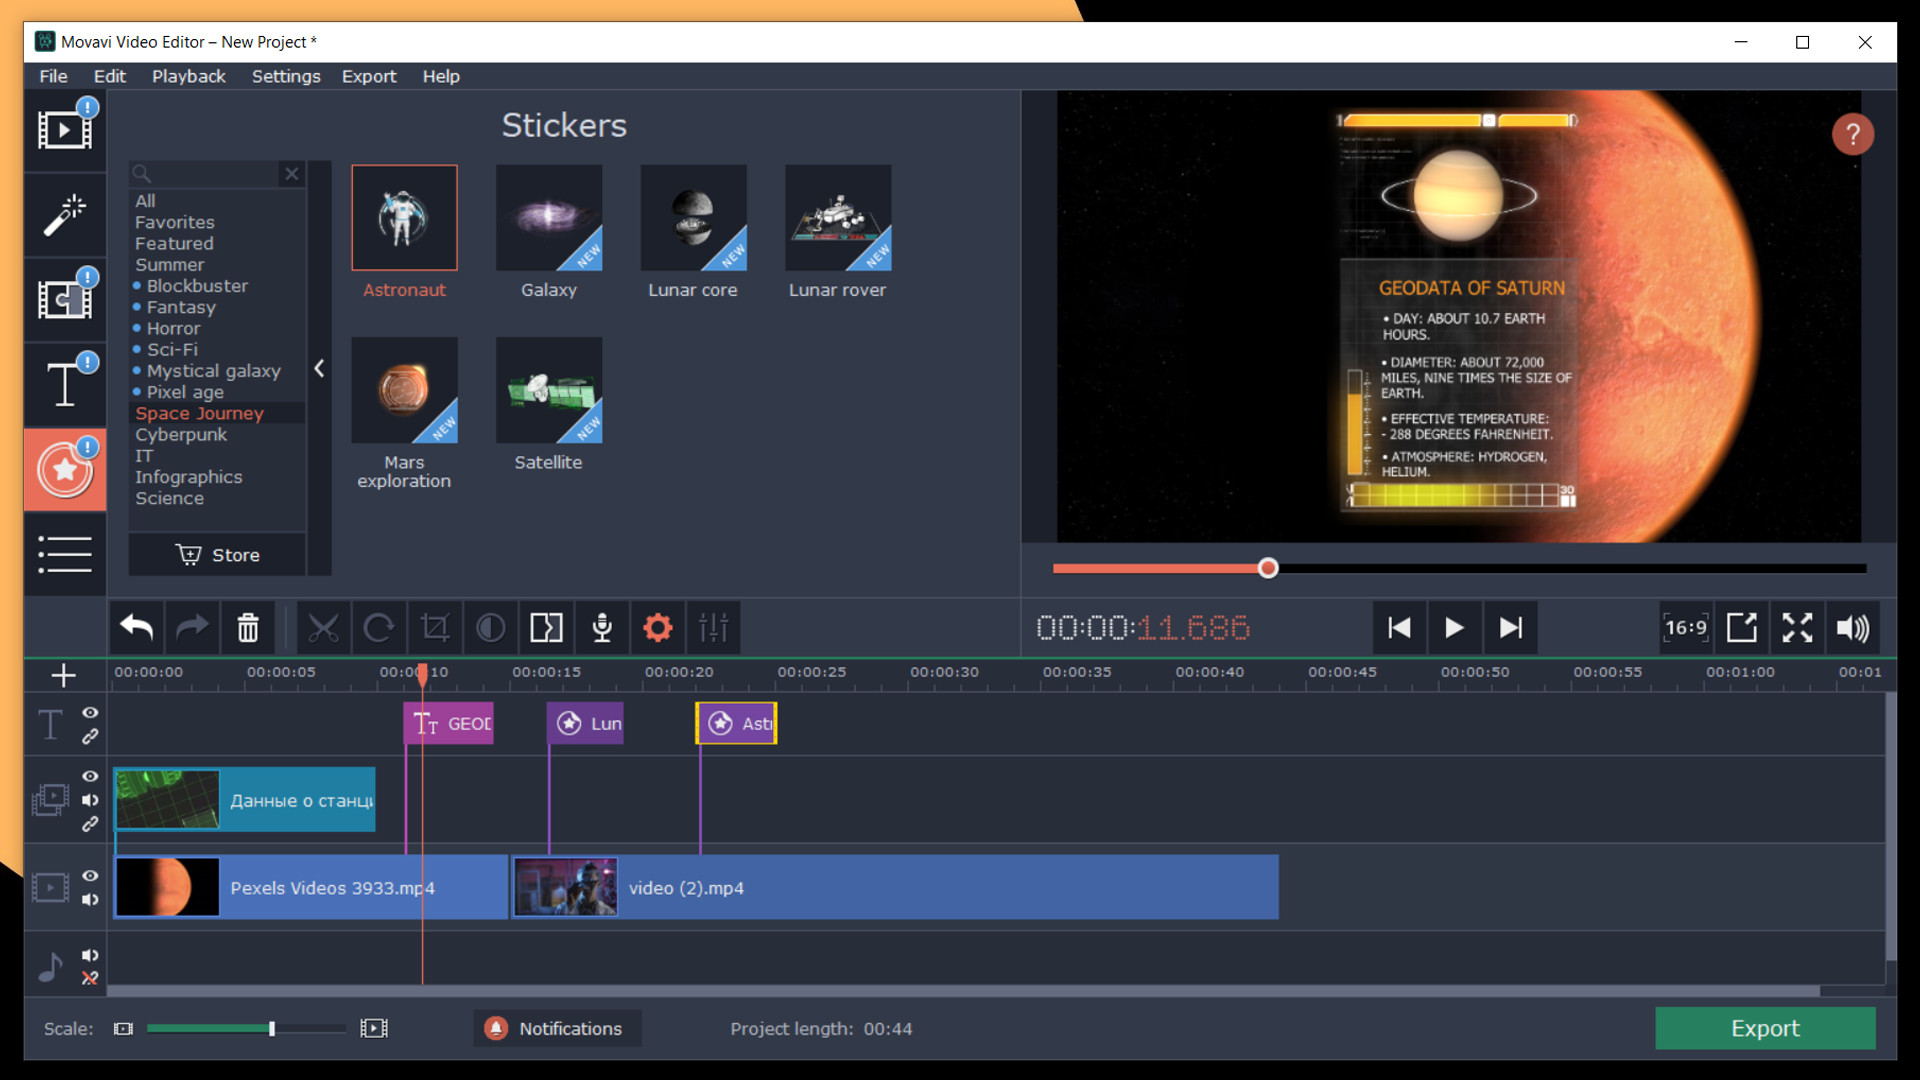Toggle track linking on the overlay track

[90, 824]
